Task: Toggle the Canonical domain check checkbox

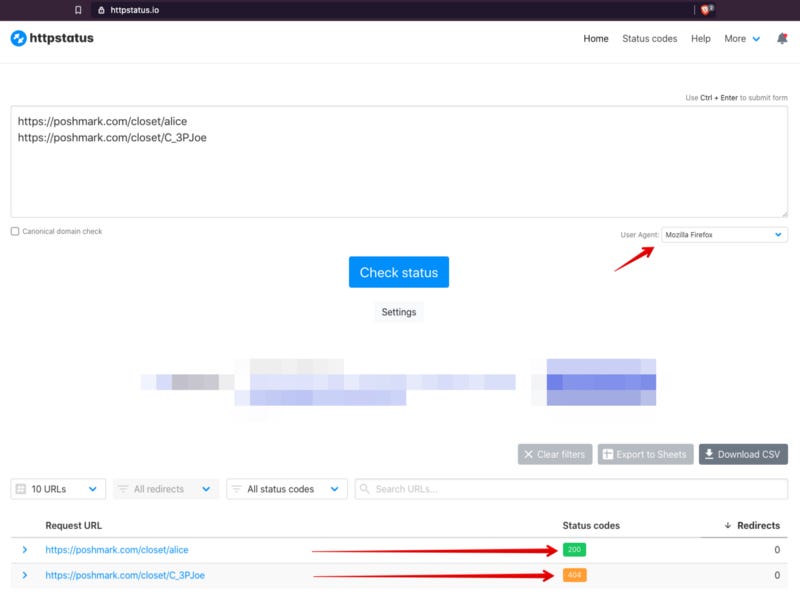Action: click(x=15, y=231)
